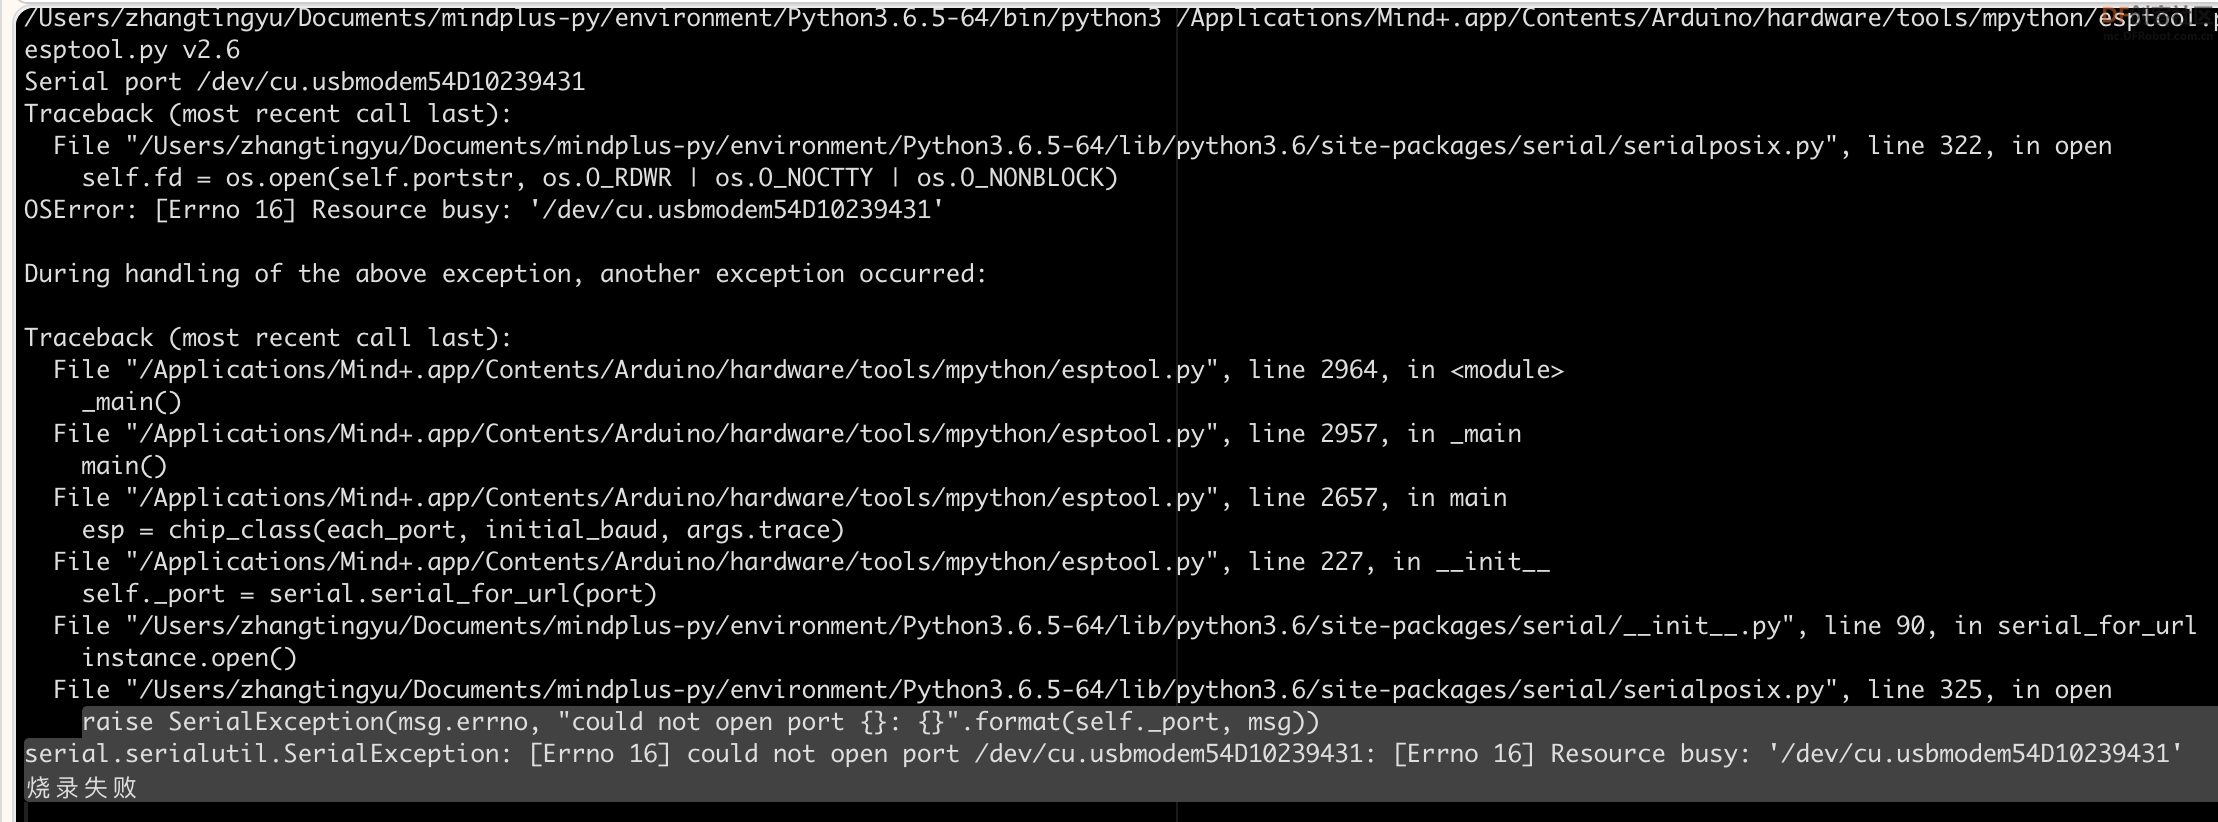Click the "esp = chip_class(each_port, initial_baud" line
The height and width of the screenshot is (822, 2218).
[463, 530]
